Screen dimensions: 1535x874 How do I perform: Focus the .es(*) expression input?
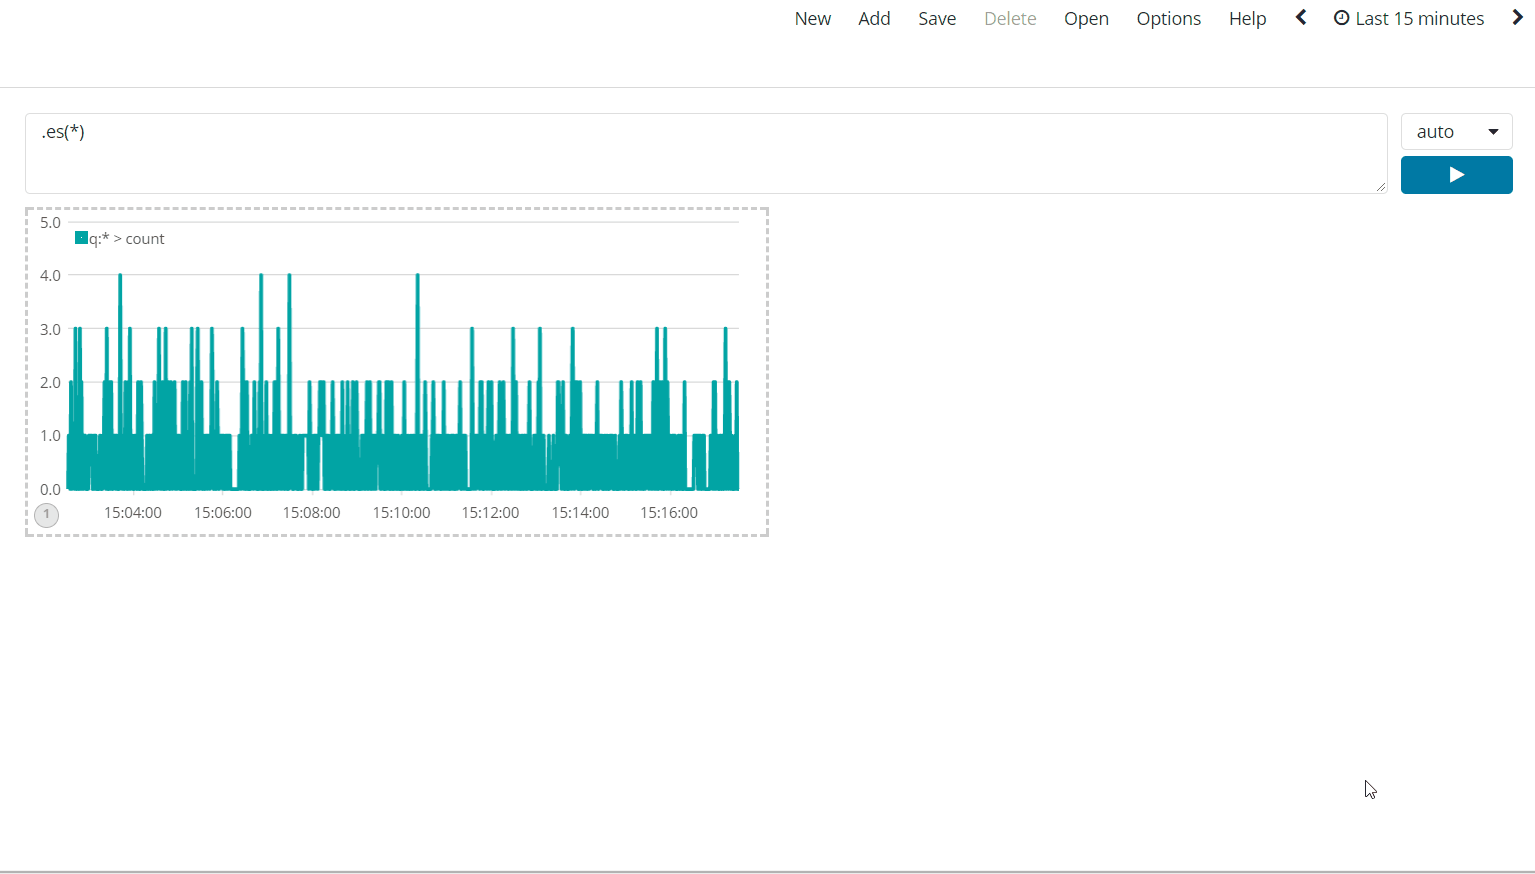click(x=706, y=153)
